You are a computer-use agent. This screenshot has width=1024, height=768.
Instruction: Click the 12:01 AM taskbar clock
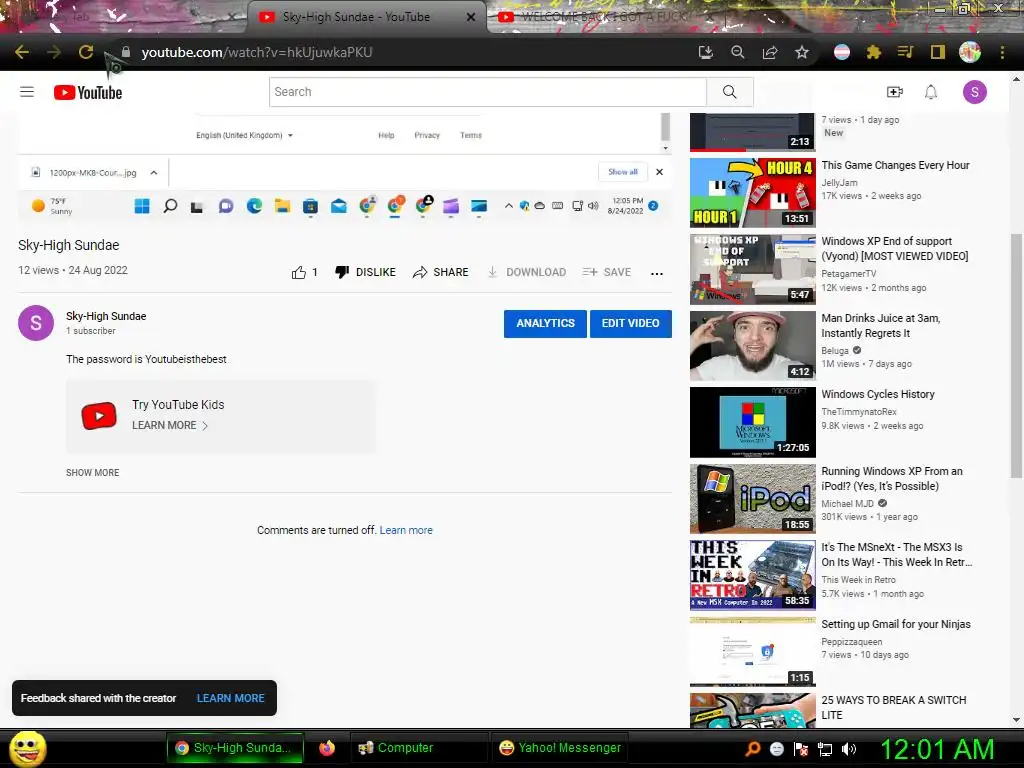tap(938, 749)
